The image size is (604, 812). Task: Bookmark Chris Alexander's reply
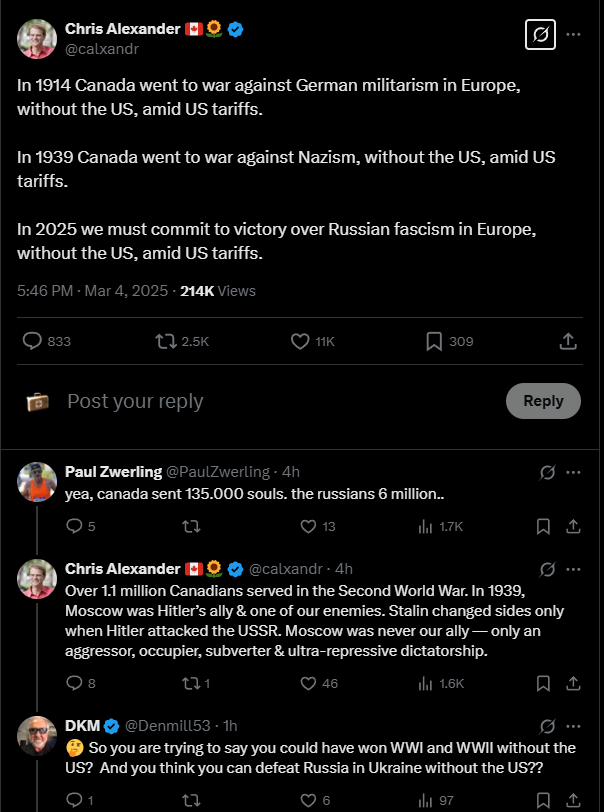tap(543, 684)
